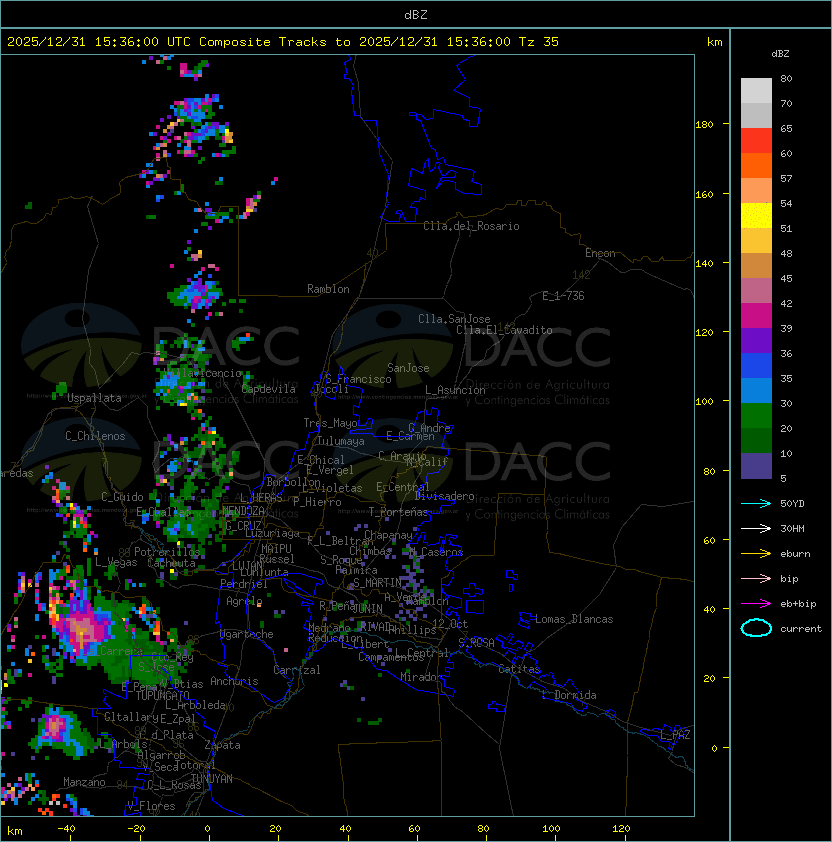Click the E_1-736 map label

pyautogui.click(x=563, y=296)
